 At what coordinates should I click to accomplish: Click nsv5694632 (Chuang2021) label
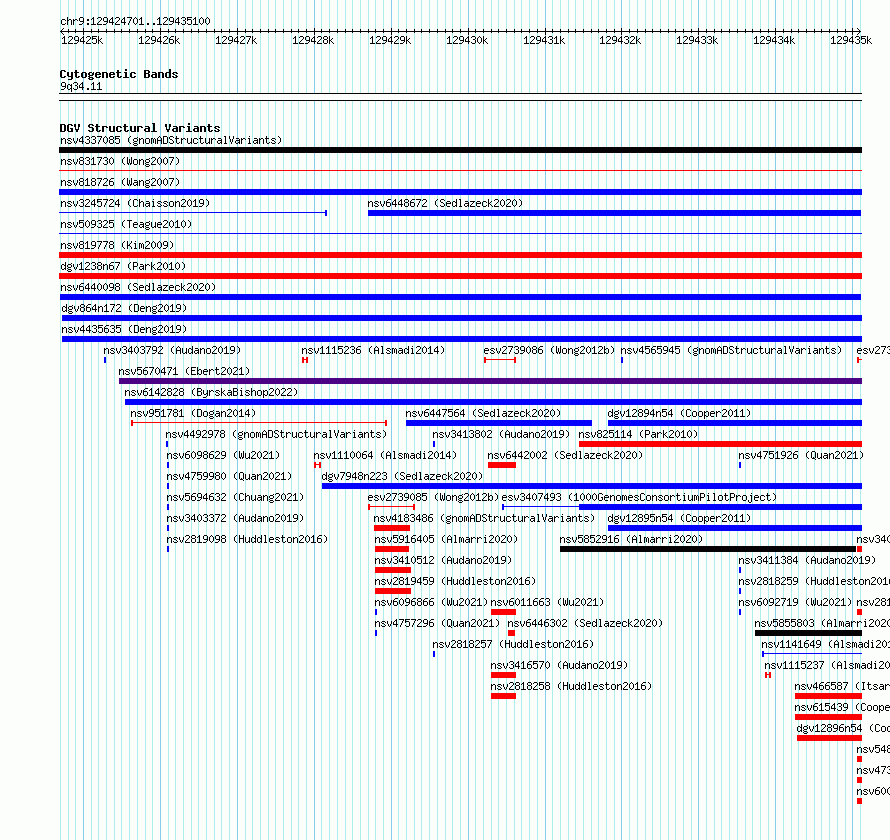(235, 497)
